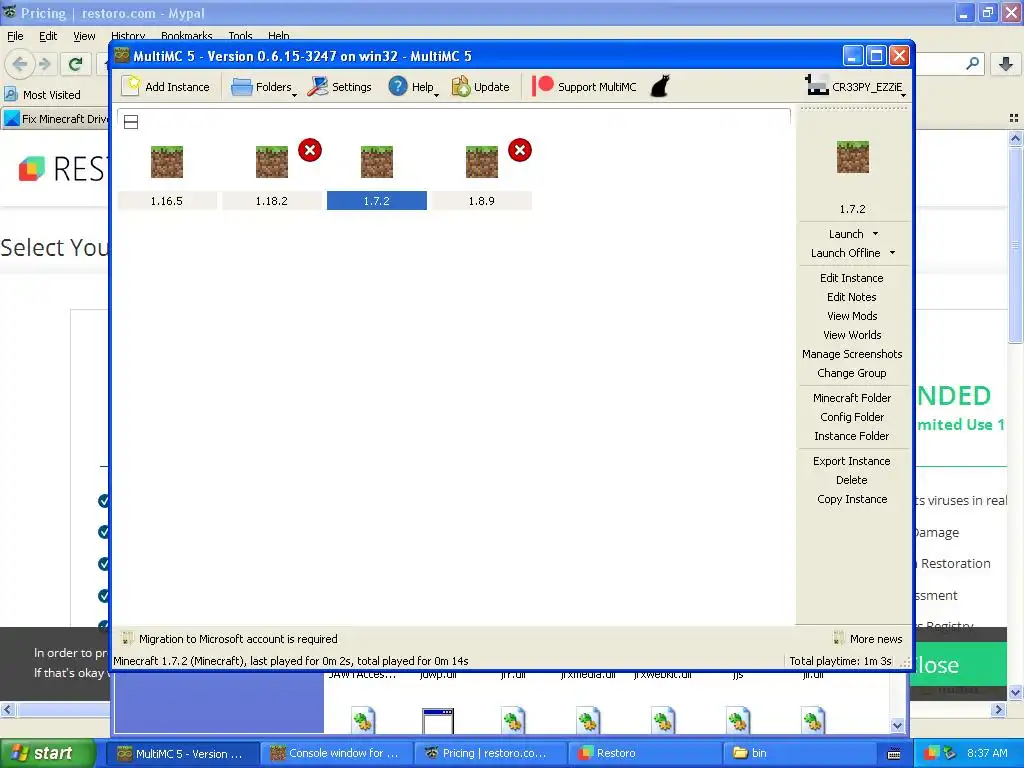Click Change Group
Image resolution: width=1024 pixels, height=768 pixels.
[852, 372]
